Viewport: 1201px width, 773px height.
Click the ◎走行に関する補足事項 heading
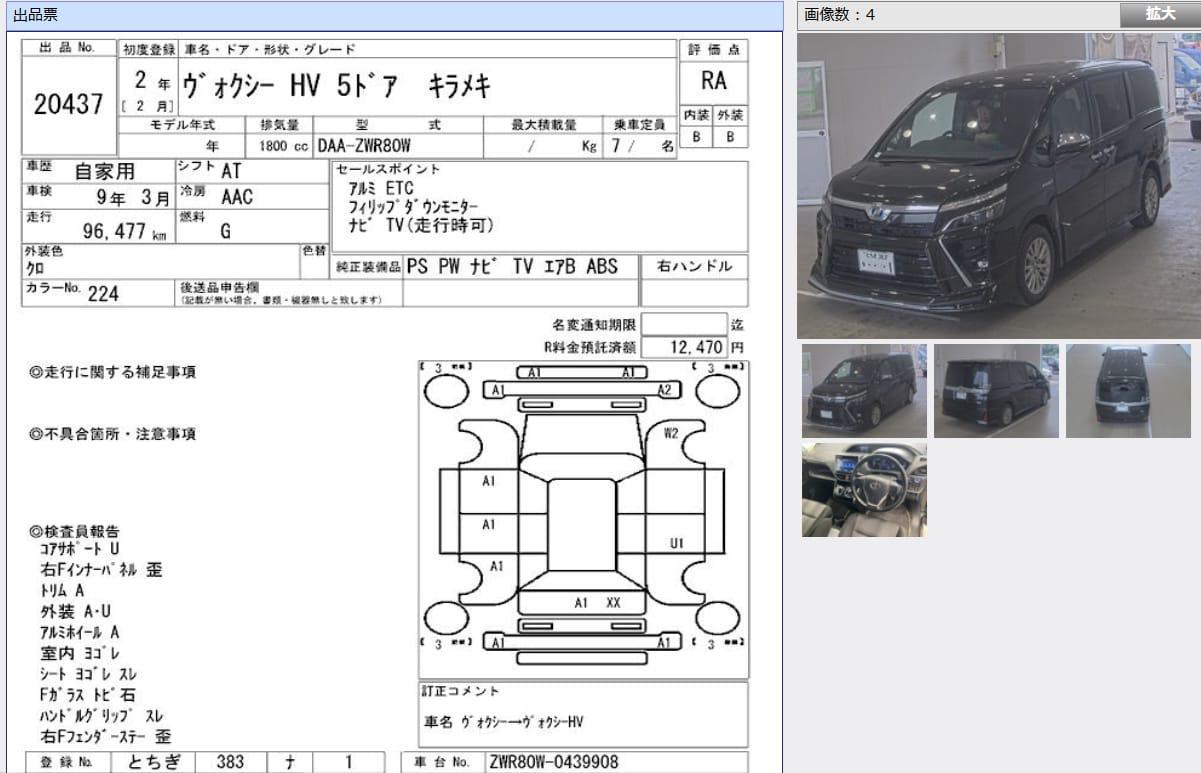coord(113,372)
